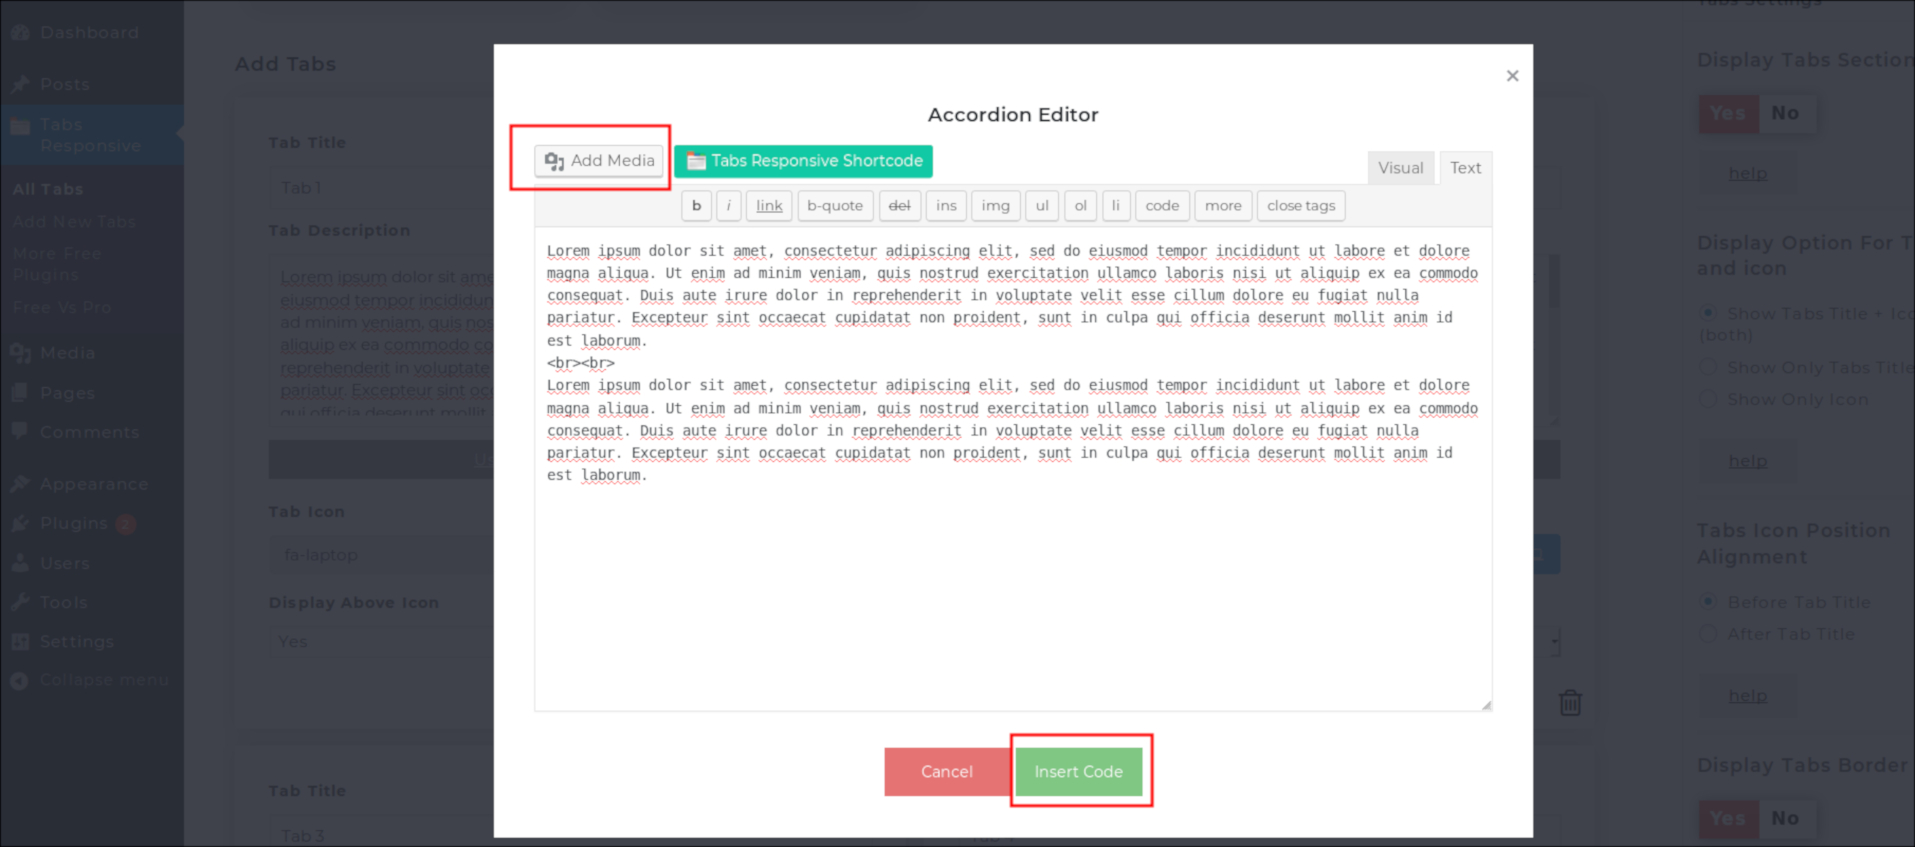Click help link under Display Option
This screenshot has height=847, width=1915.
1747,462
